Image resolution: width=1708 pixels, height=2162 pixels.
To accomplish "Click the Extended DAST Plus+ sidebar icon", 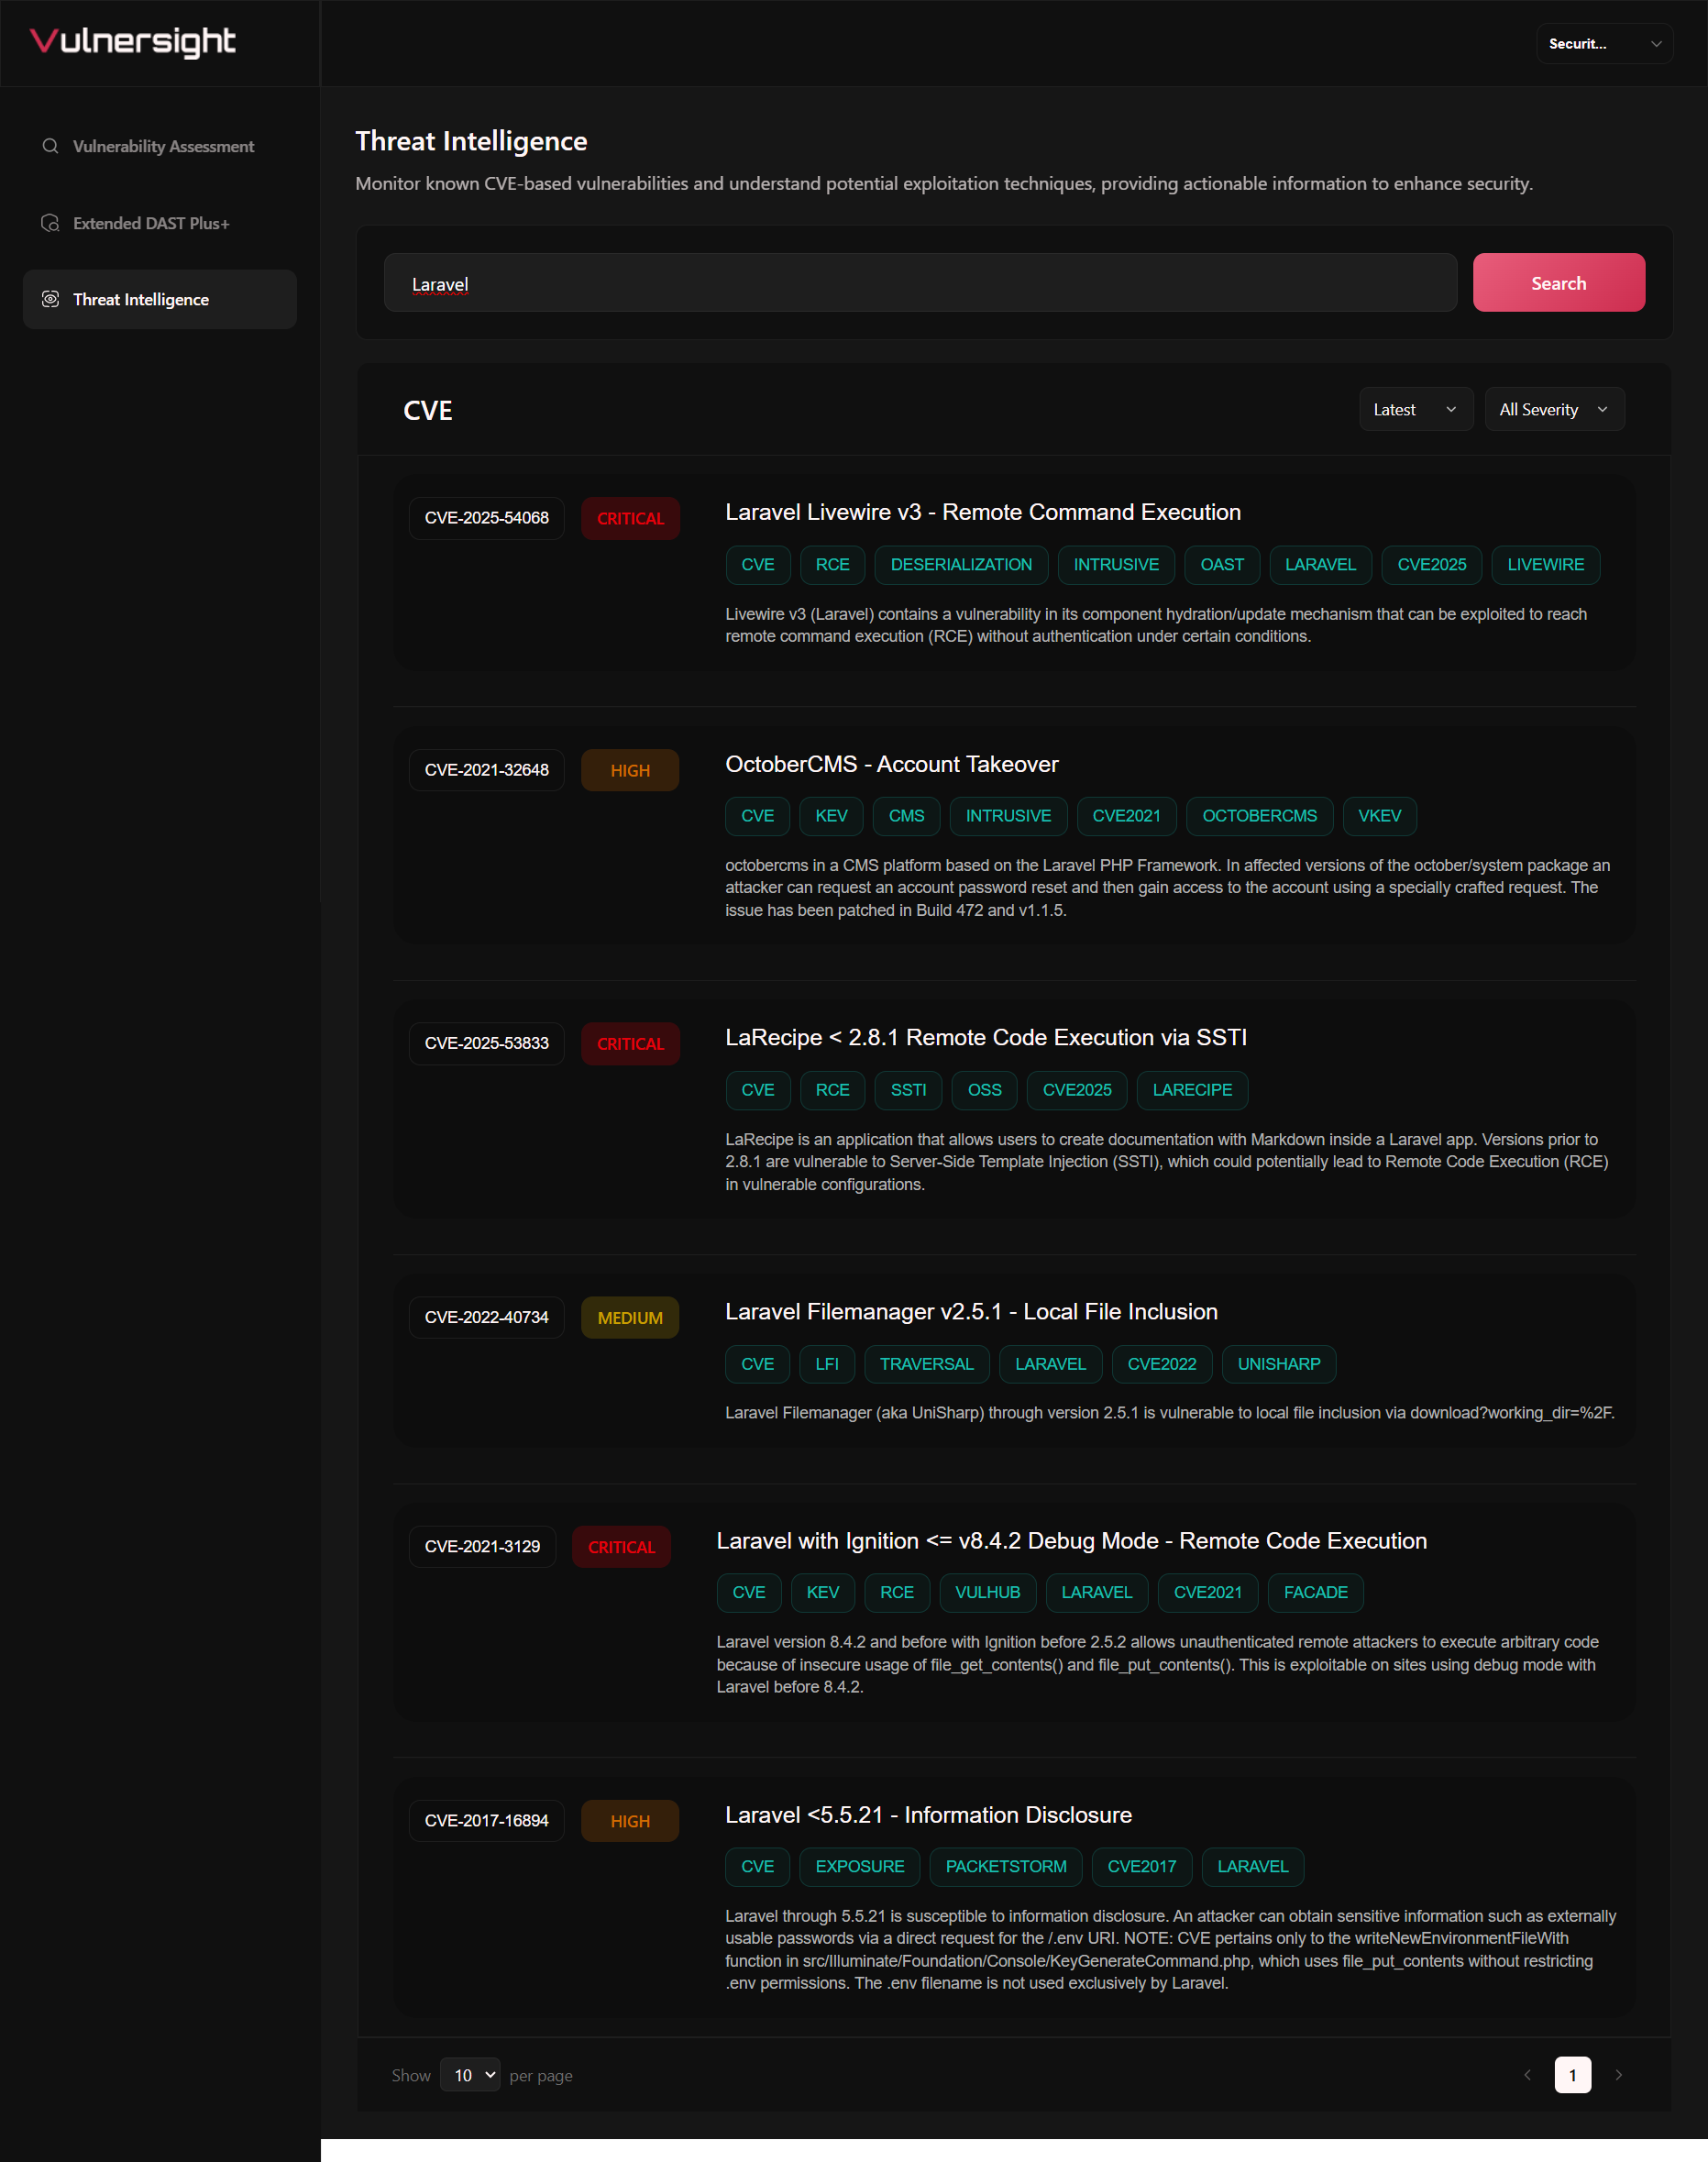I will (50, 223).
